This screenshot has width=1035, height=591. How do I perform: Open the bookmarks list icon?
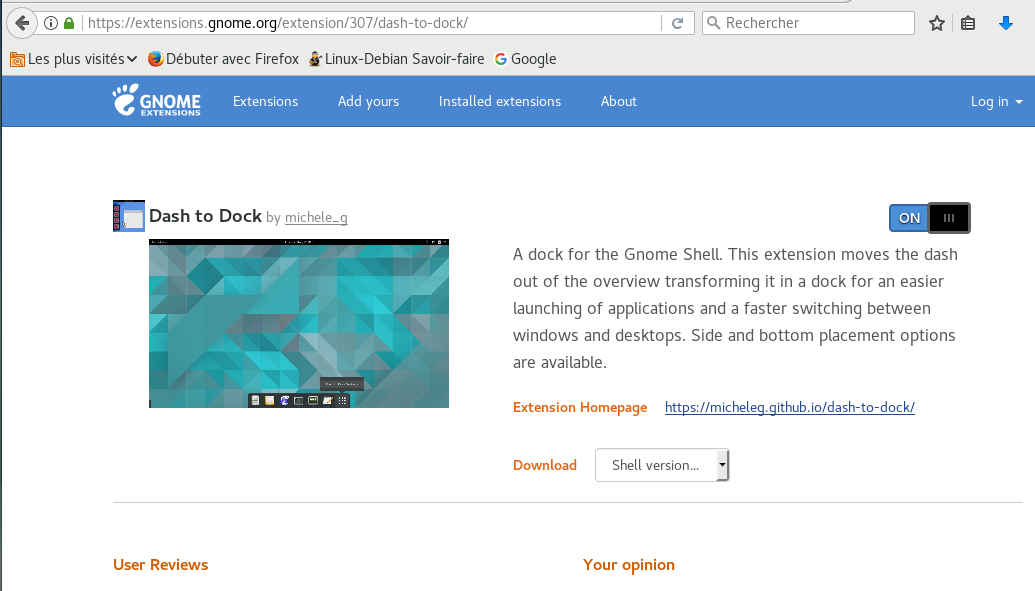(968, 23)
